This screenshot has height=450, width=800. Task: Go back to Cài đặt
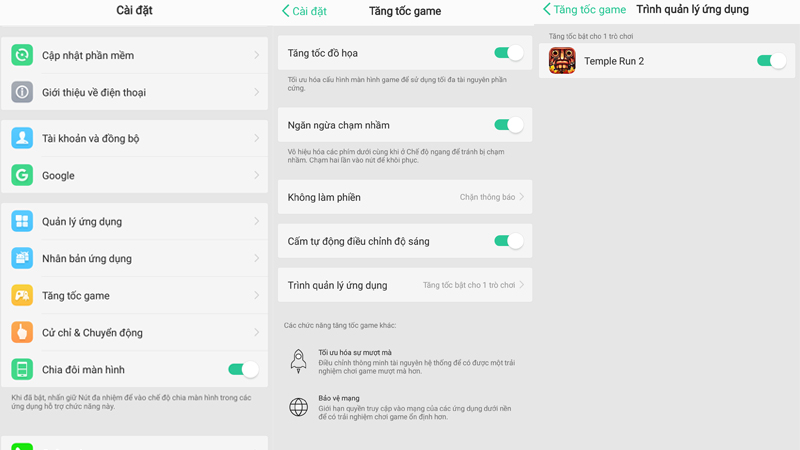coord(305,11)
